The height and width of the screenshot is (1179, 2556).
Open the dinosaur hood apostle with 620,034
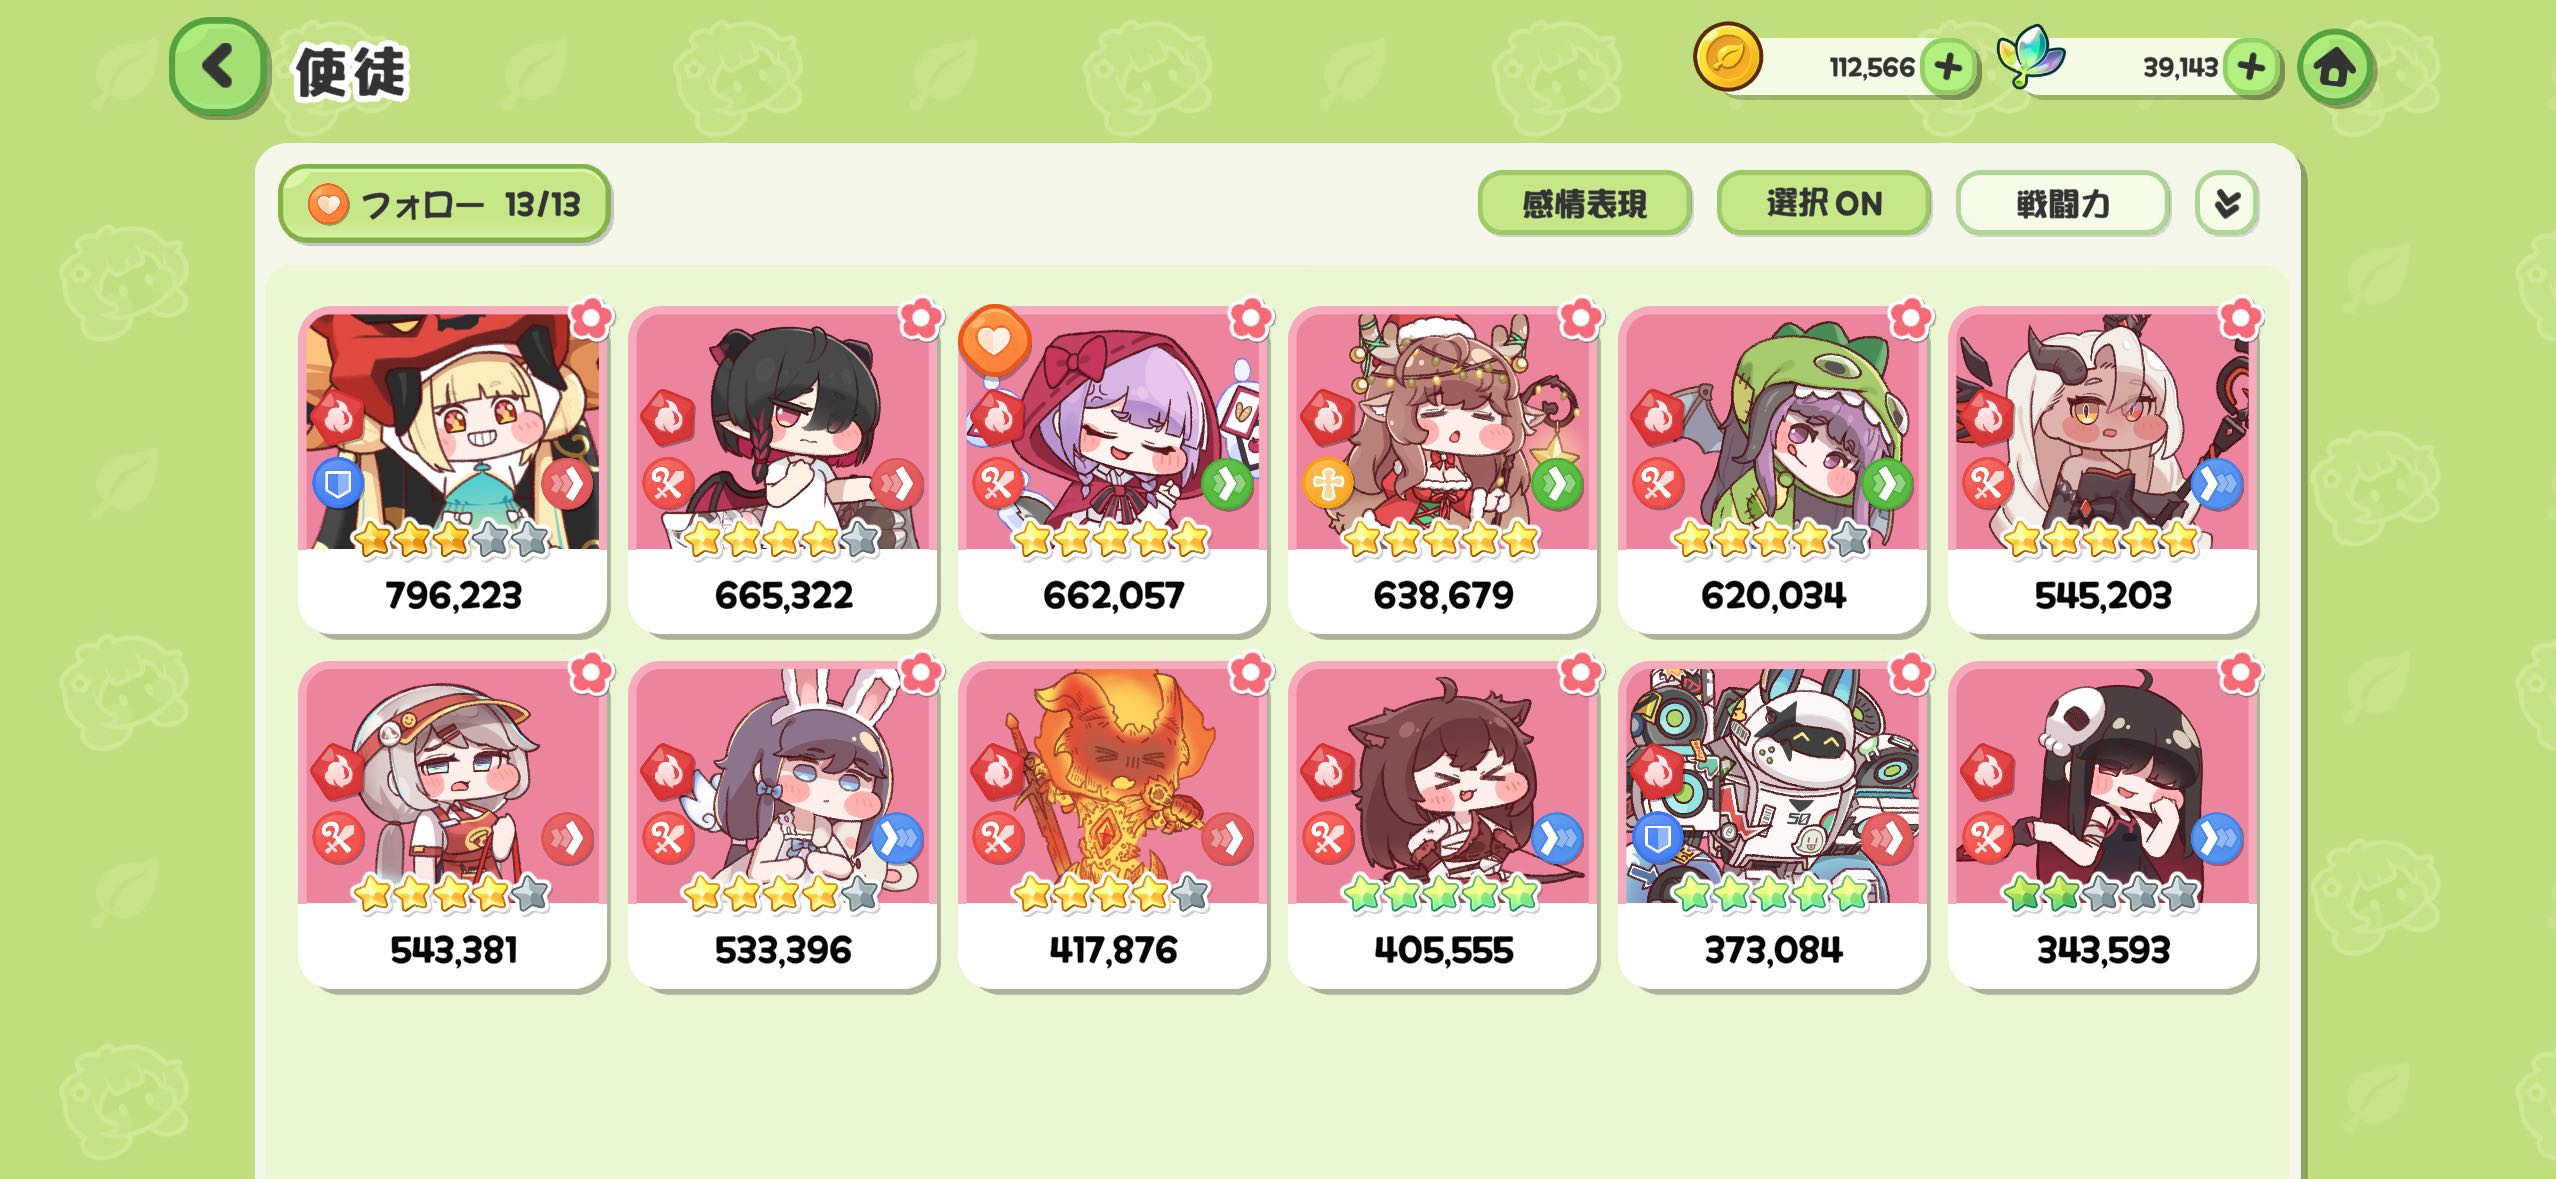(1773, 470)
